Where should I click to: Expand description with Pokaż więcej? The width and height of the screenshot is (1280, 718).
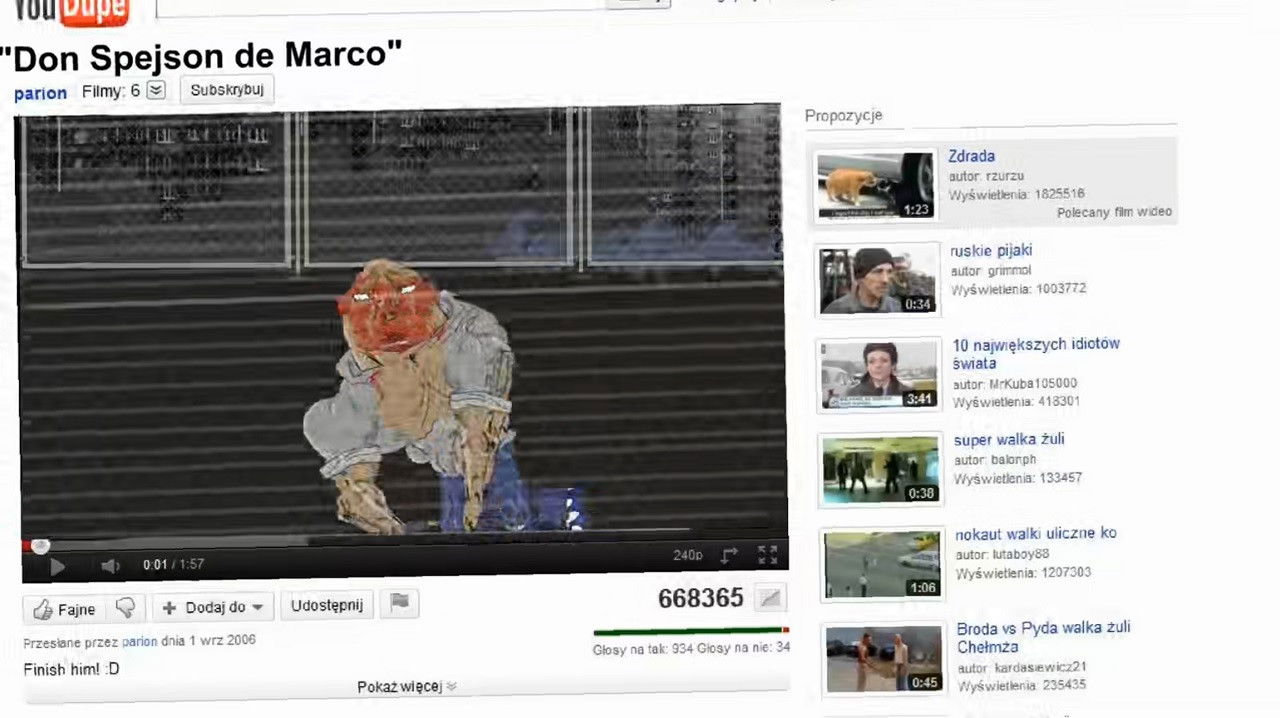(x=407, y=686)
